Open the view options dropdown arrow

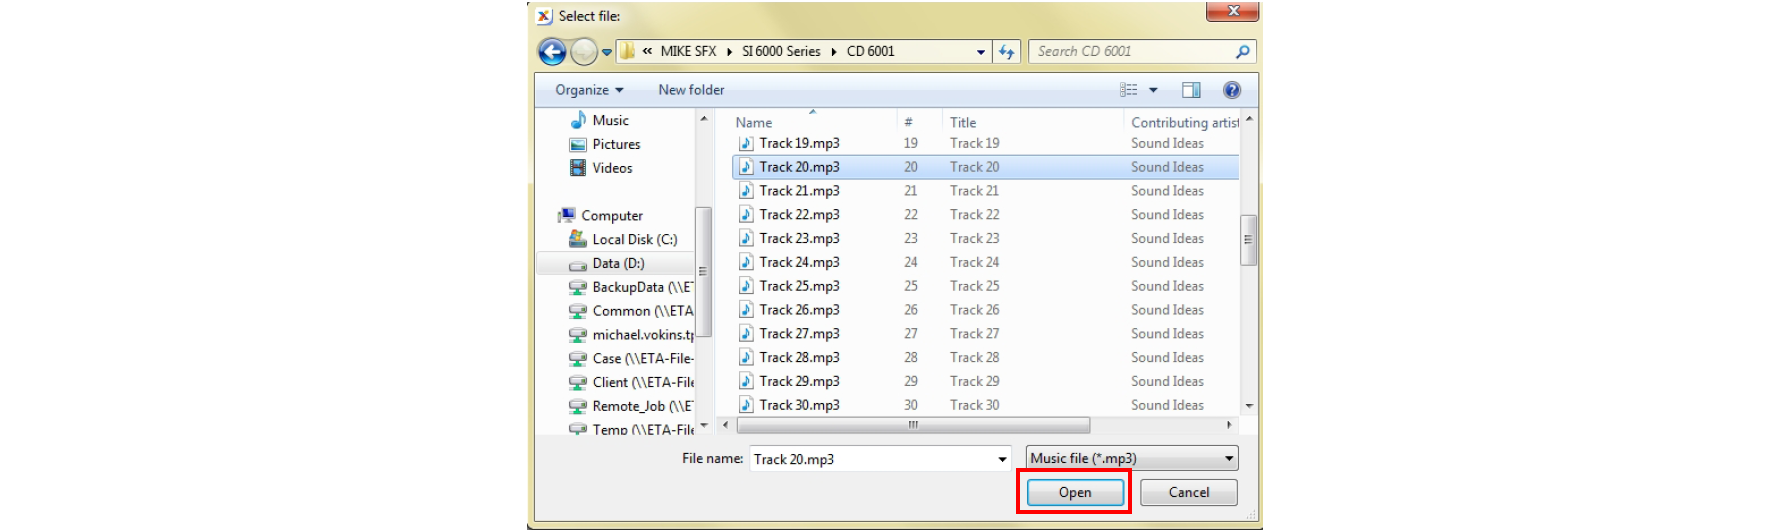[1153, 90]
